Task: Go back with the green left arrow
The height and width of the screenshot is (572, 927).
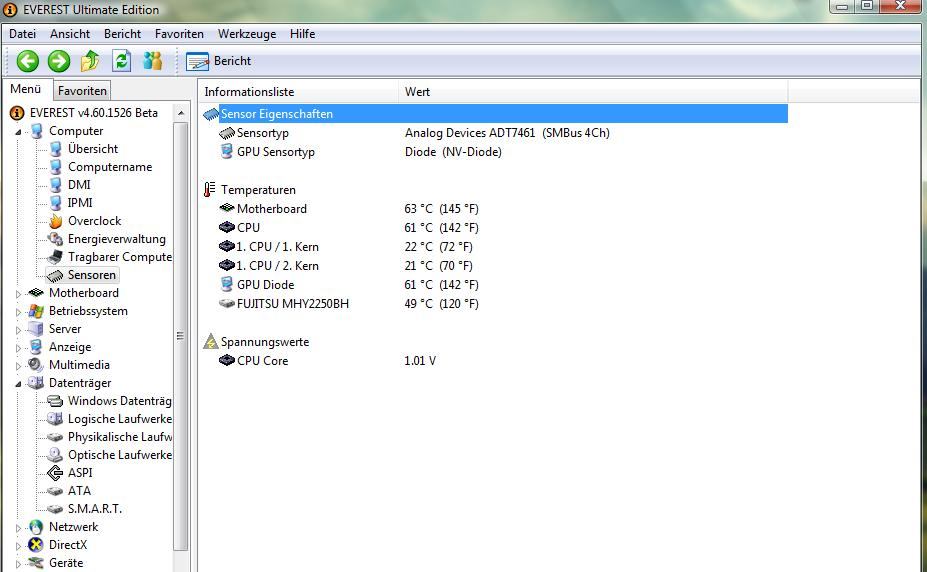Action: [x=27, y=61]
